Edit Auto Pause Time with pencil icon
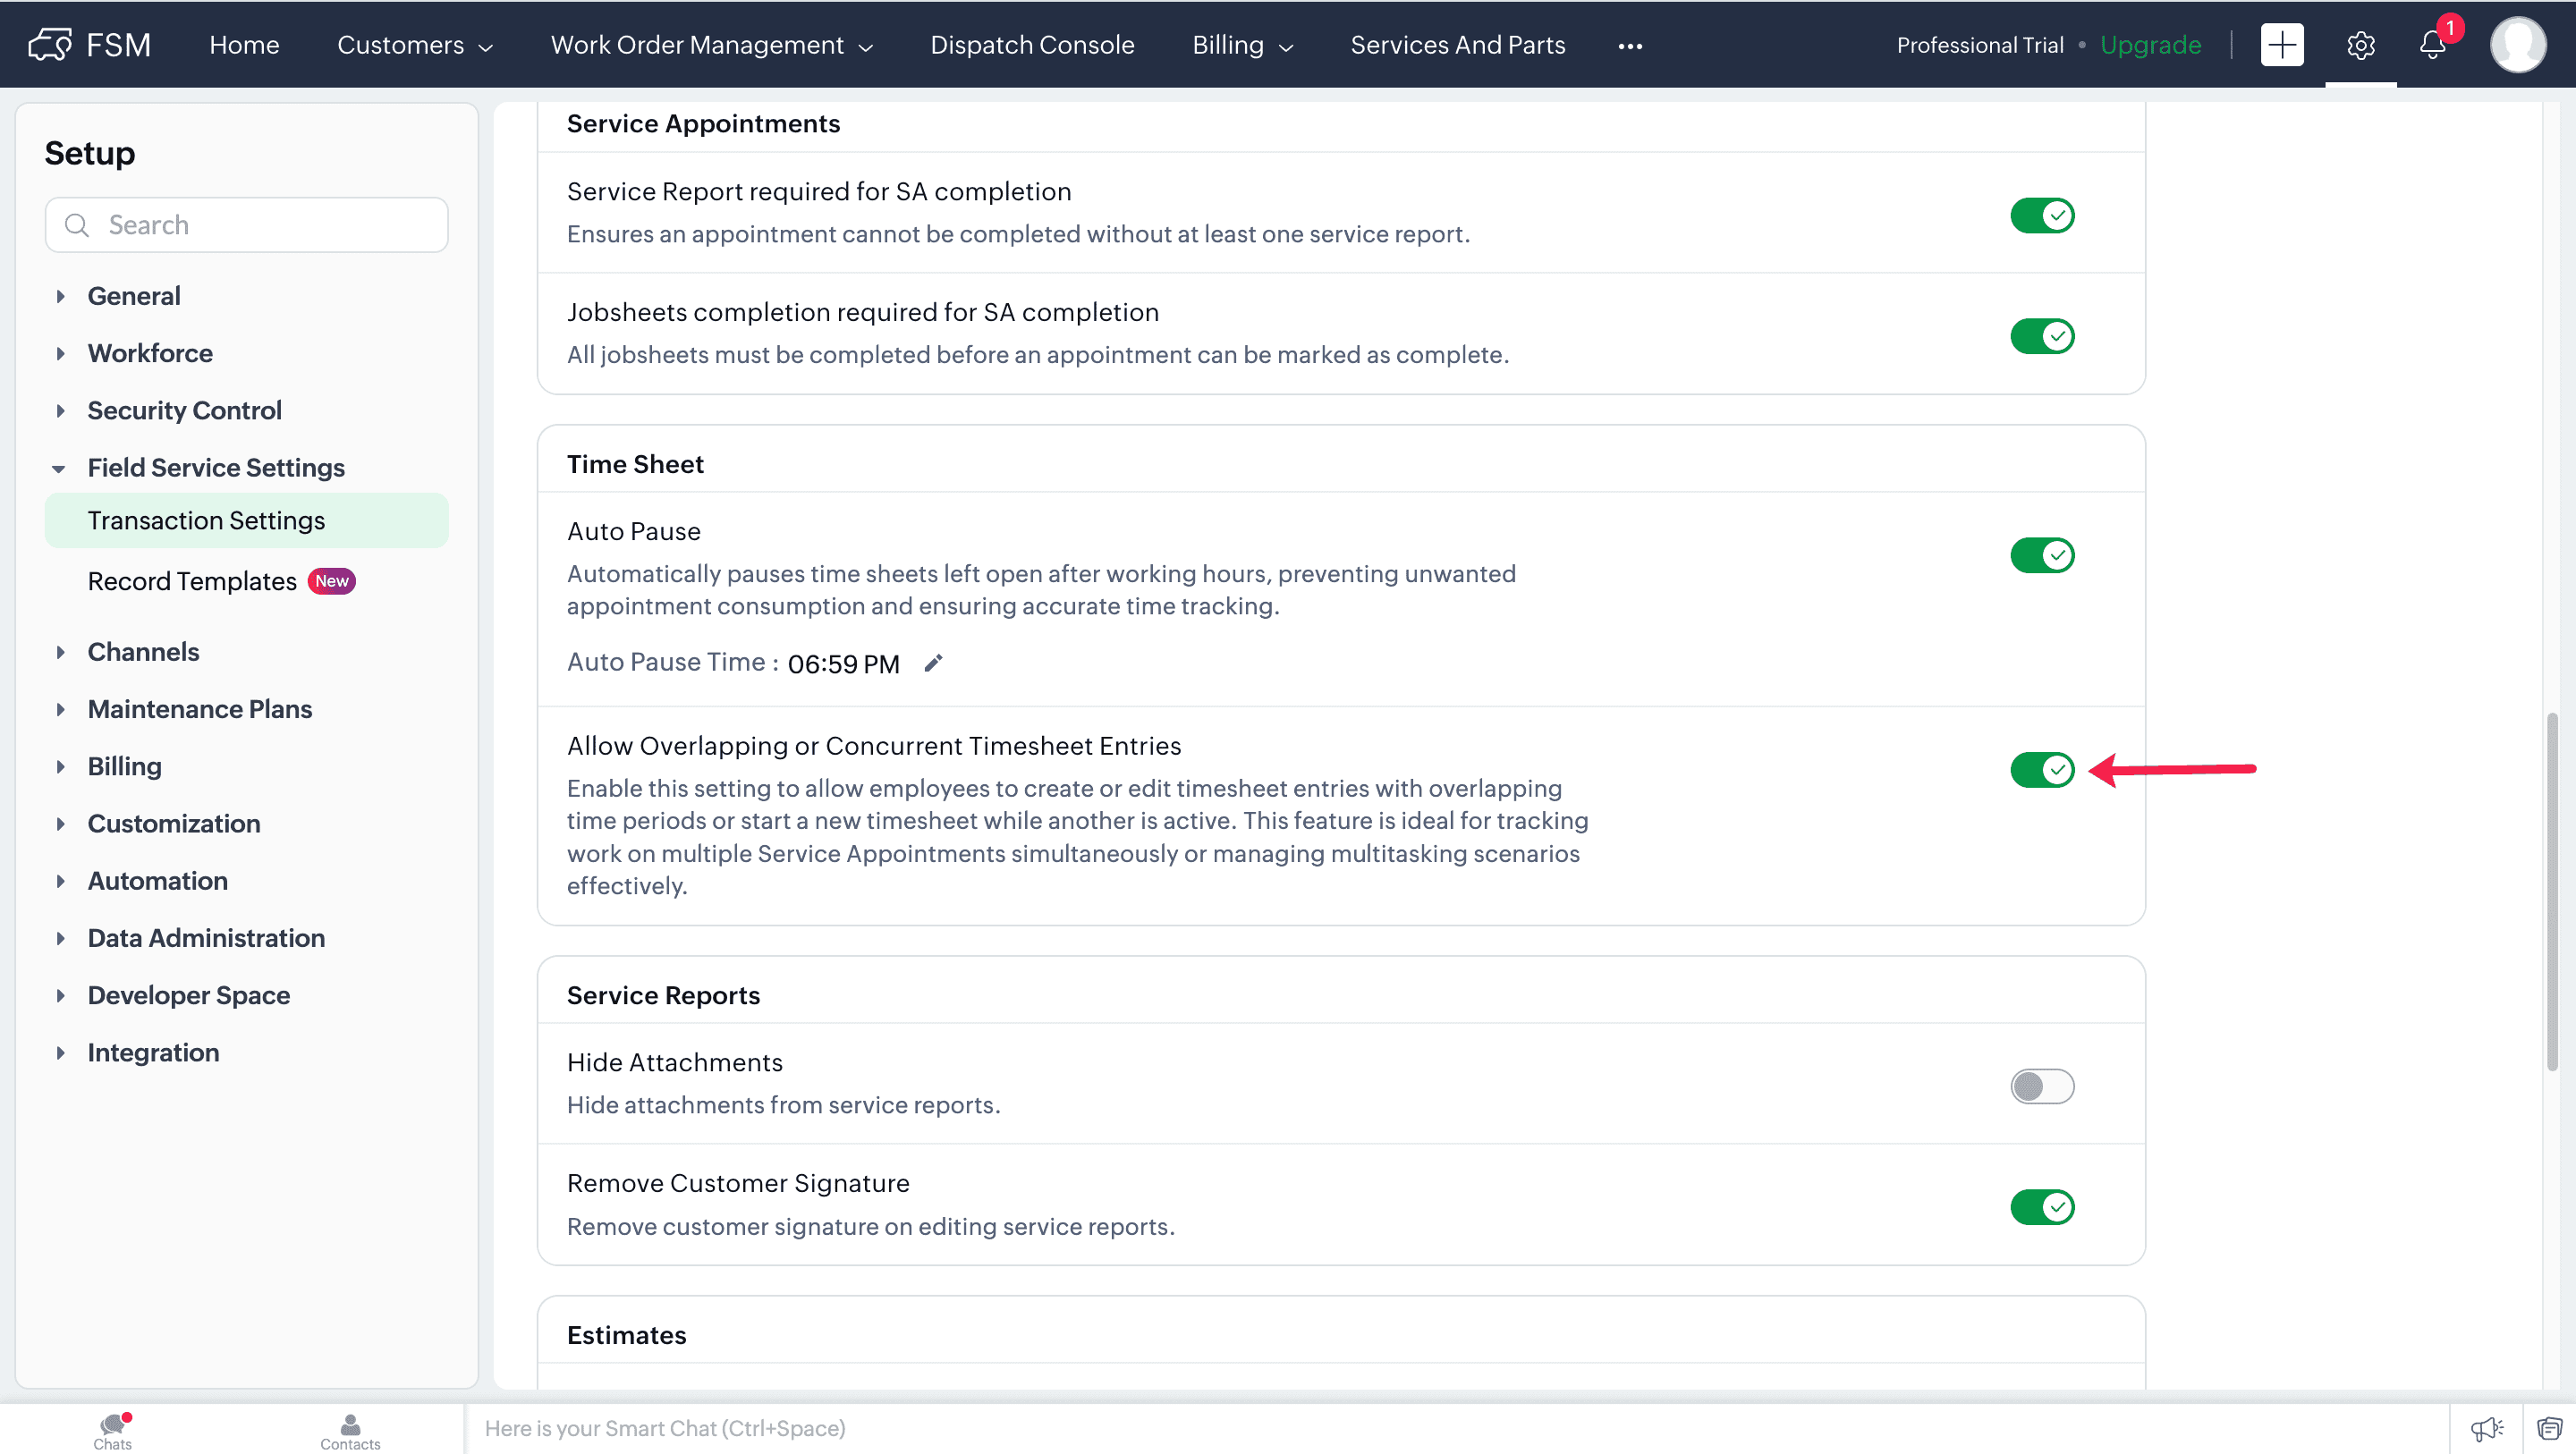This screenshot has height=1454, width=2576. (x=933, y=663)
